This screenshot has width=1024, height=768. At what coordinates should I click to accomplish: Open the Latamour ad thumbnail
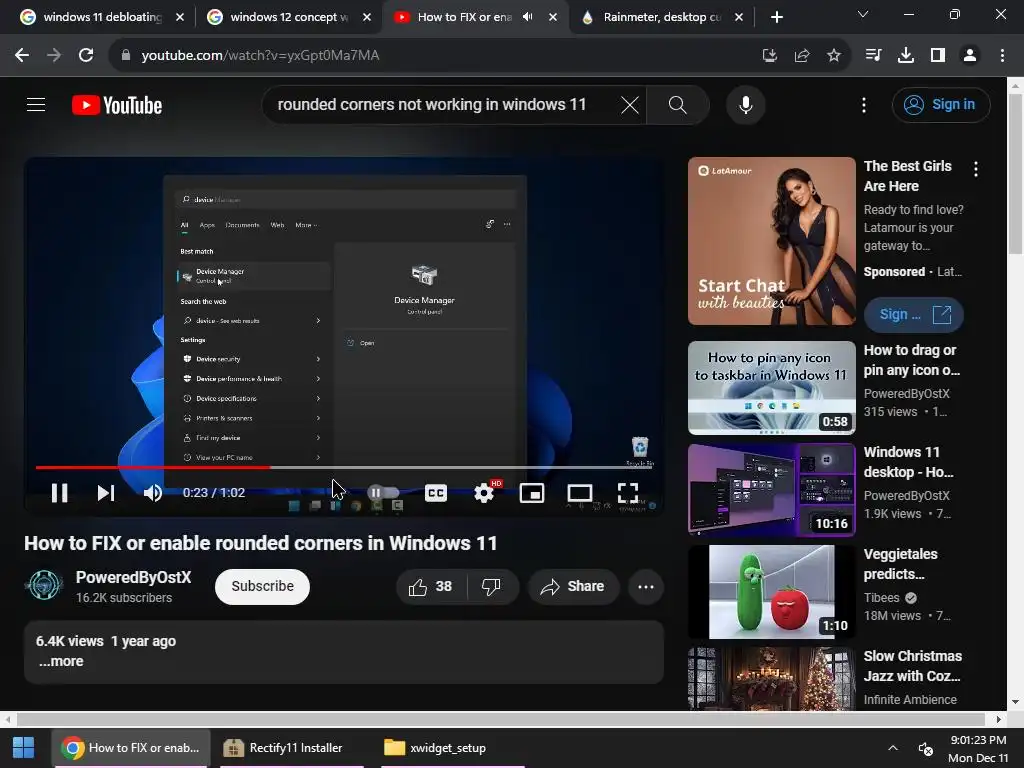pos(772,241)
